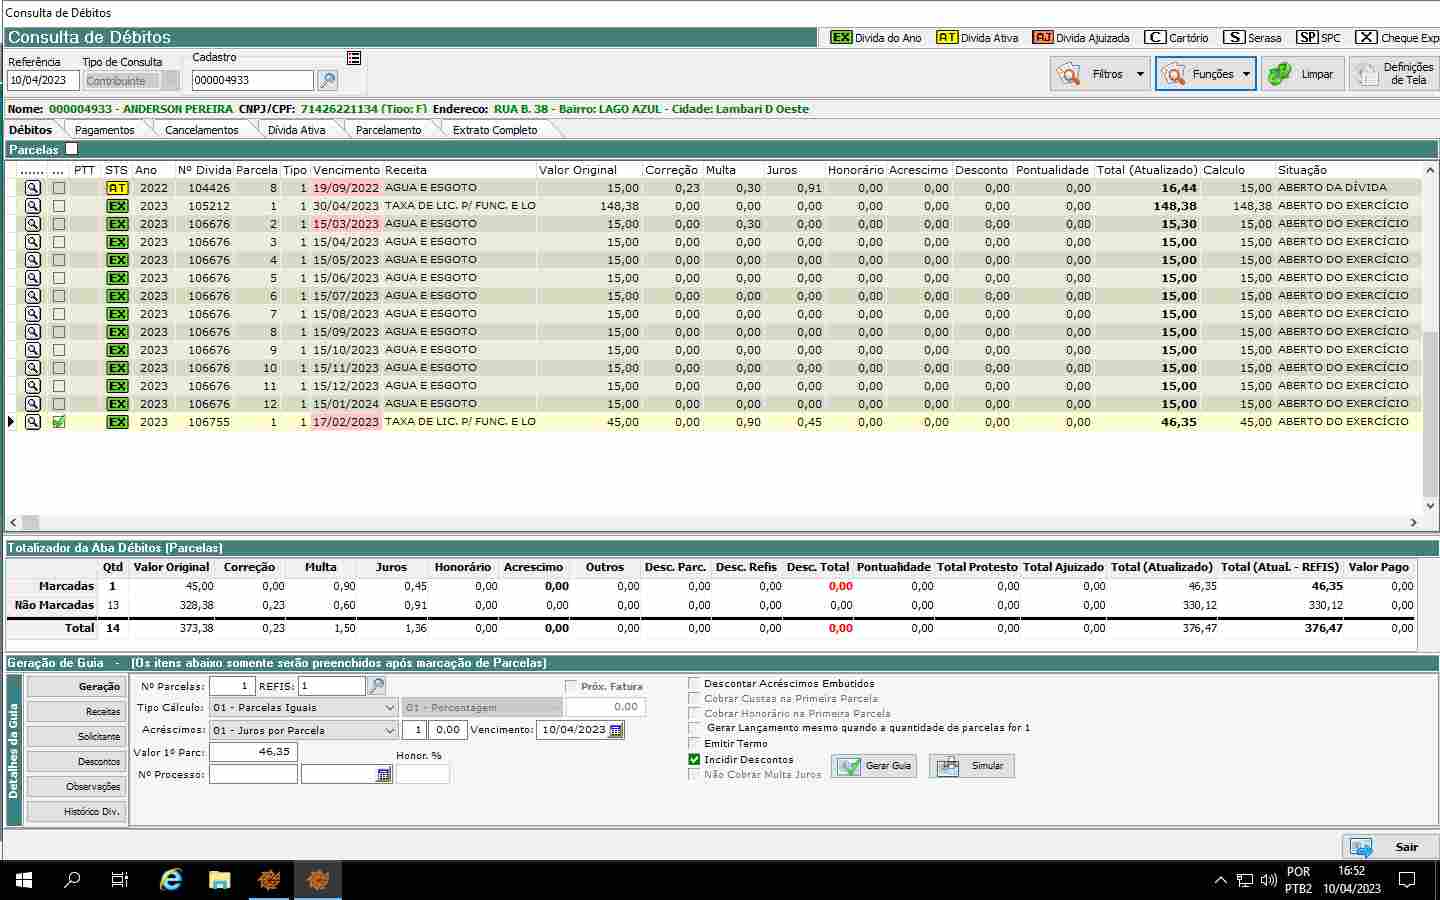Open calendar icon next to Nº Processo
1440x900 pixels.
pos(384,775)
